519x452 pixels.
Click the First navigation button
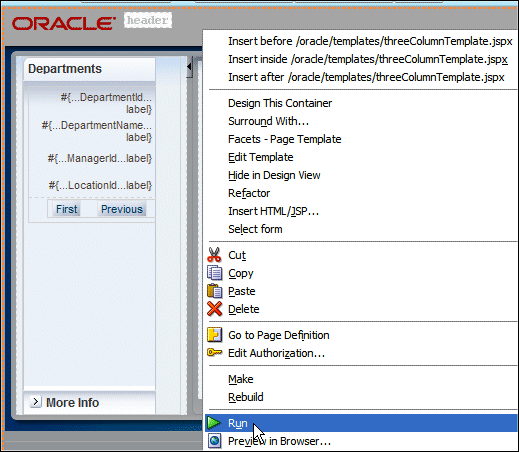pyautogui.click(x=67, y=209)
